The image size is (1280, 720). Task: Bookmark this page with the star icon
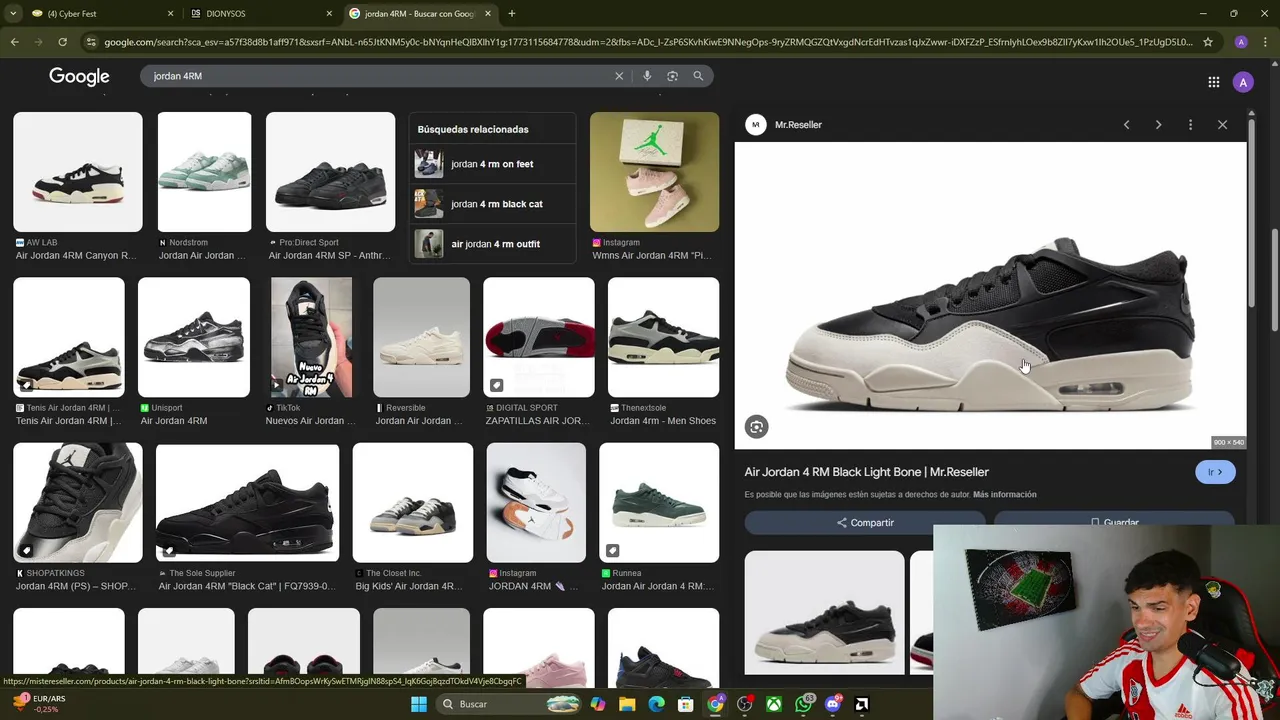pyautogui.click(x=1208, y=42)
